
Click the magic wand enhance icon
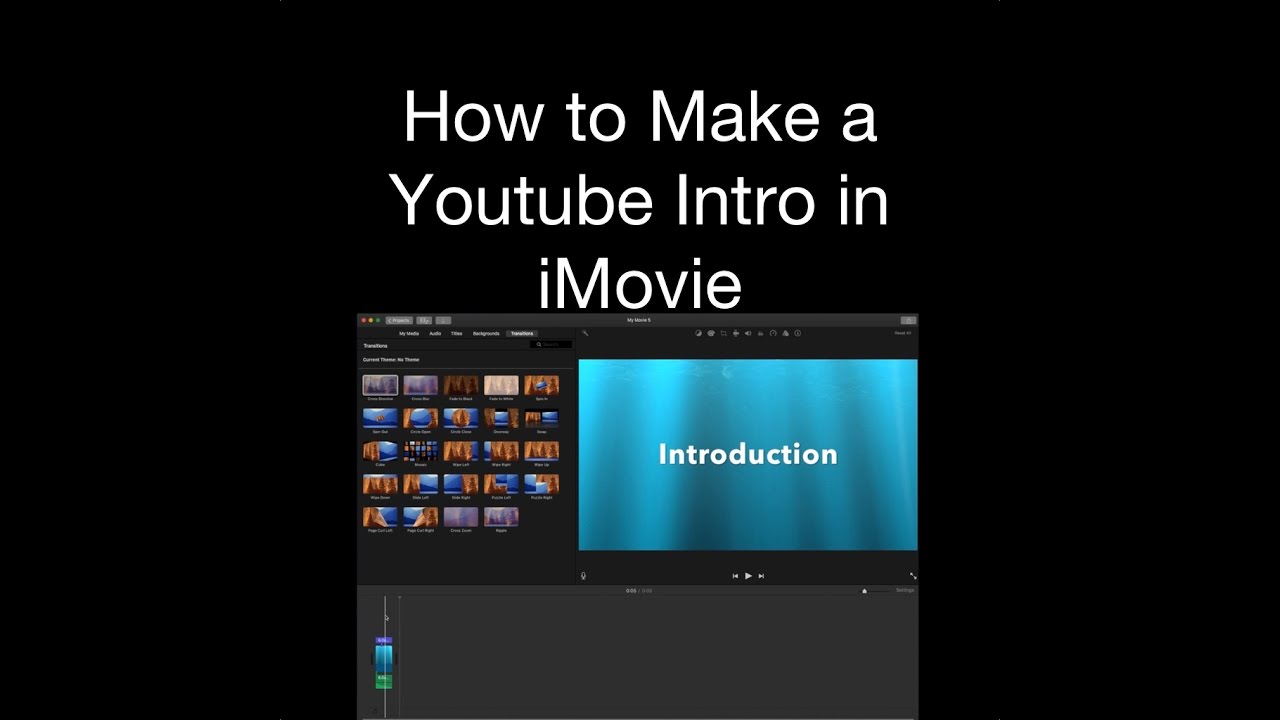tap(585, 333)
